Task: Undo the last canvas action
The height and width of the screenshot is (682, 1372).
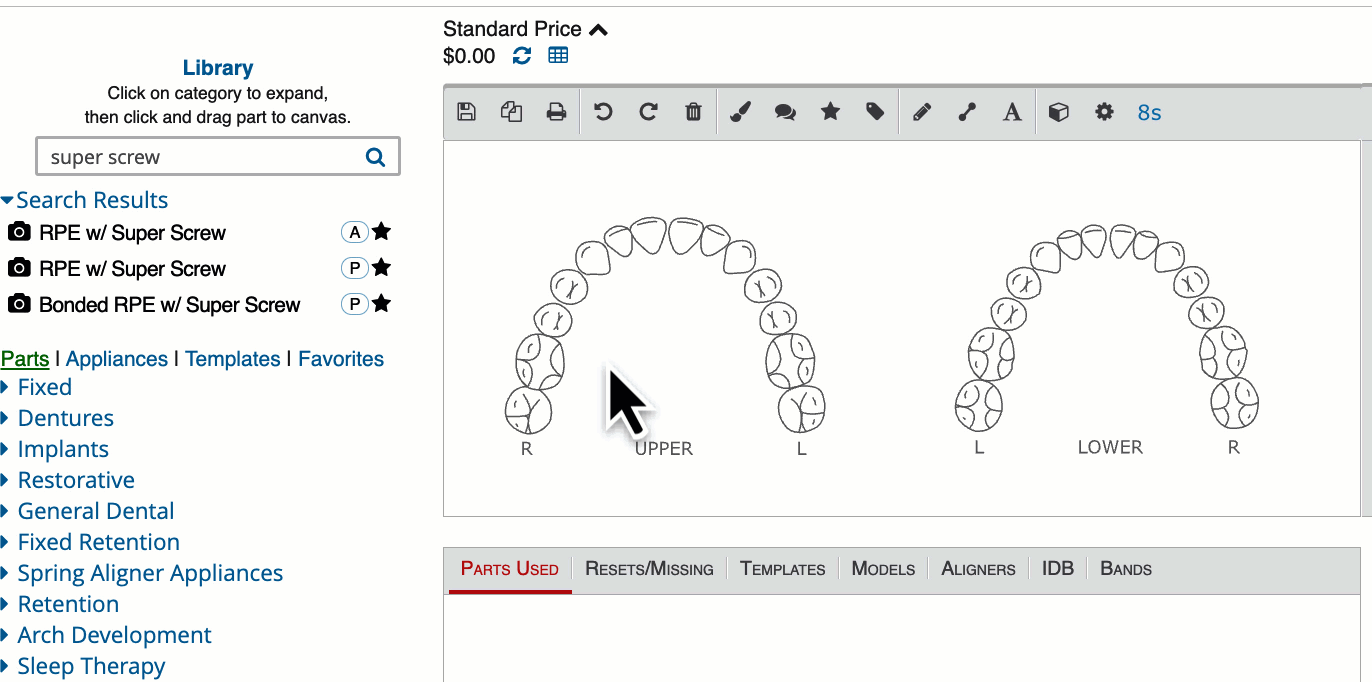Action: point(602,112)
